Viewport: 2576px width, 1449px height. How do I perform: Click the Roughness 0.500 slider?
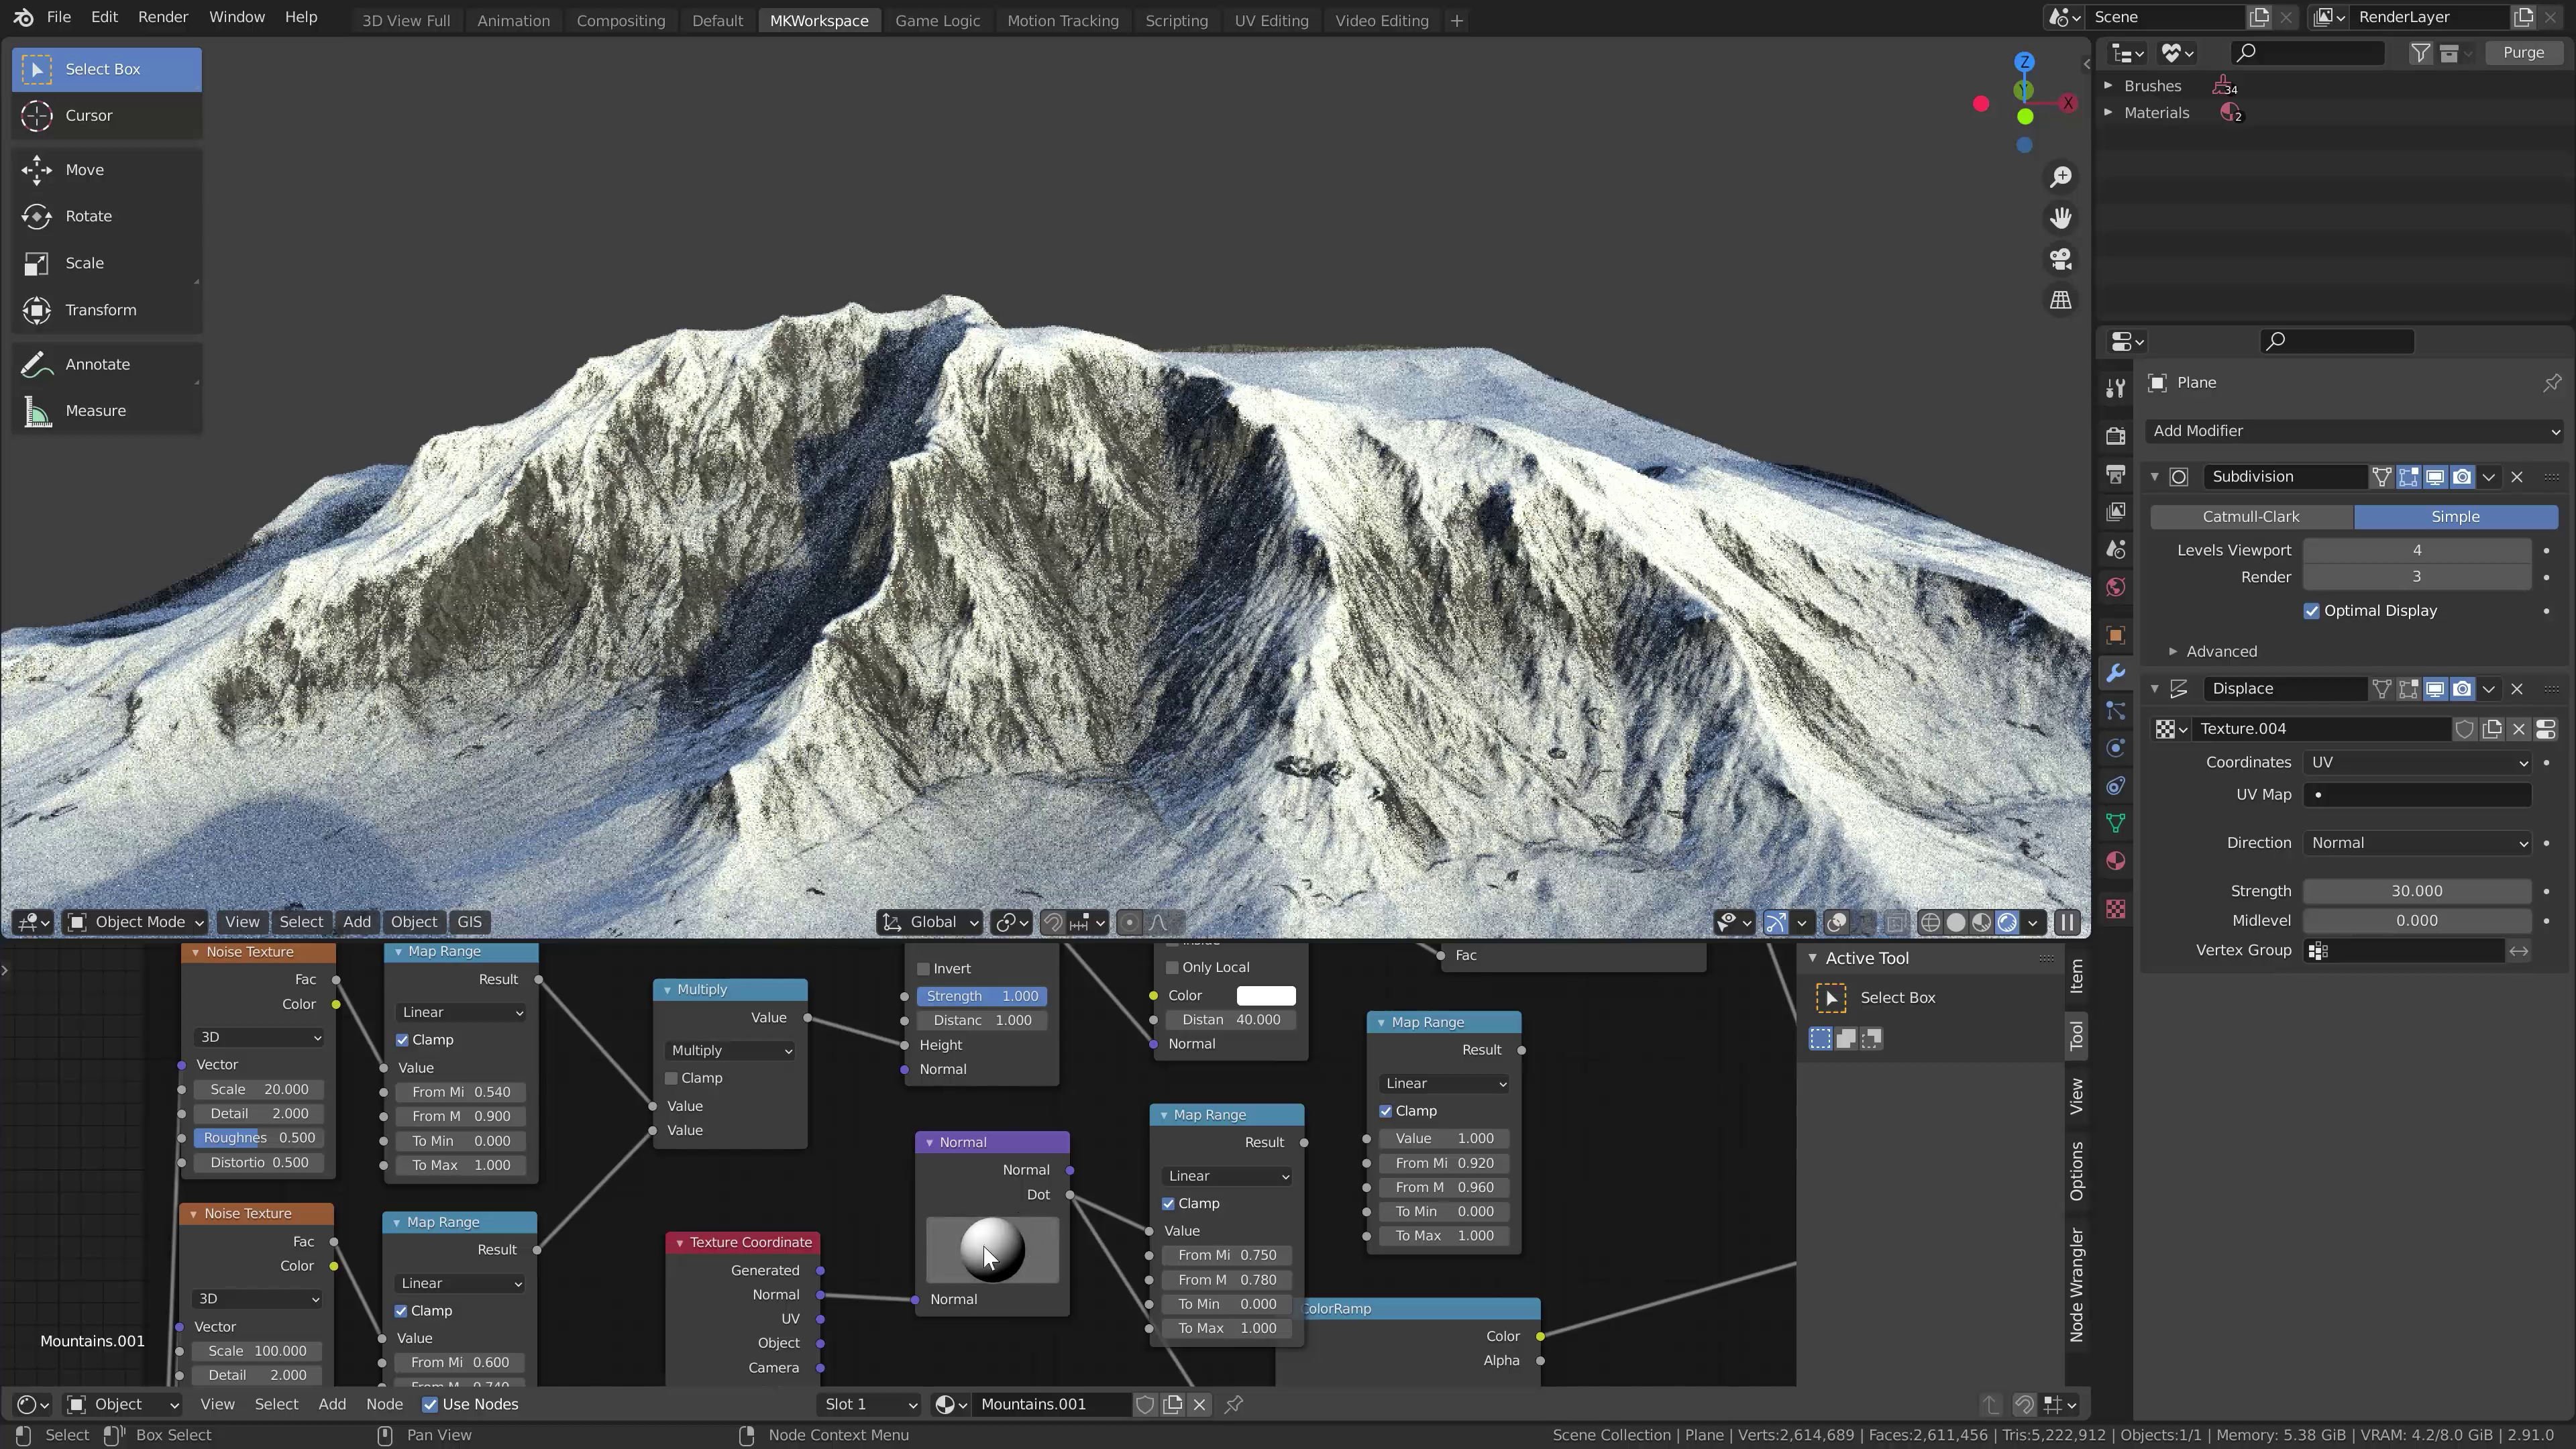(259, 1138)
